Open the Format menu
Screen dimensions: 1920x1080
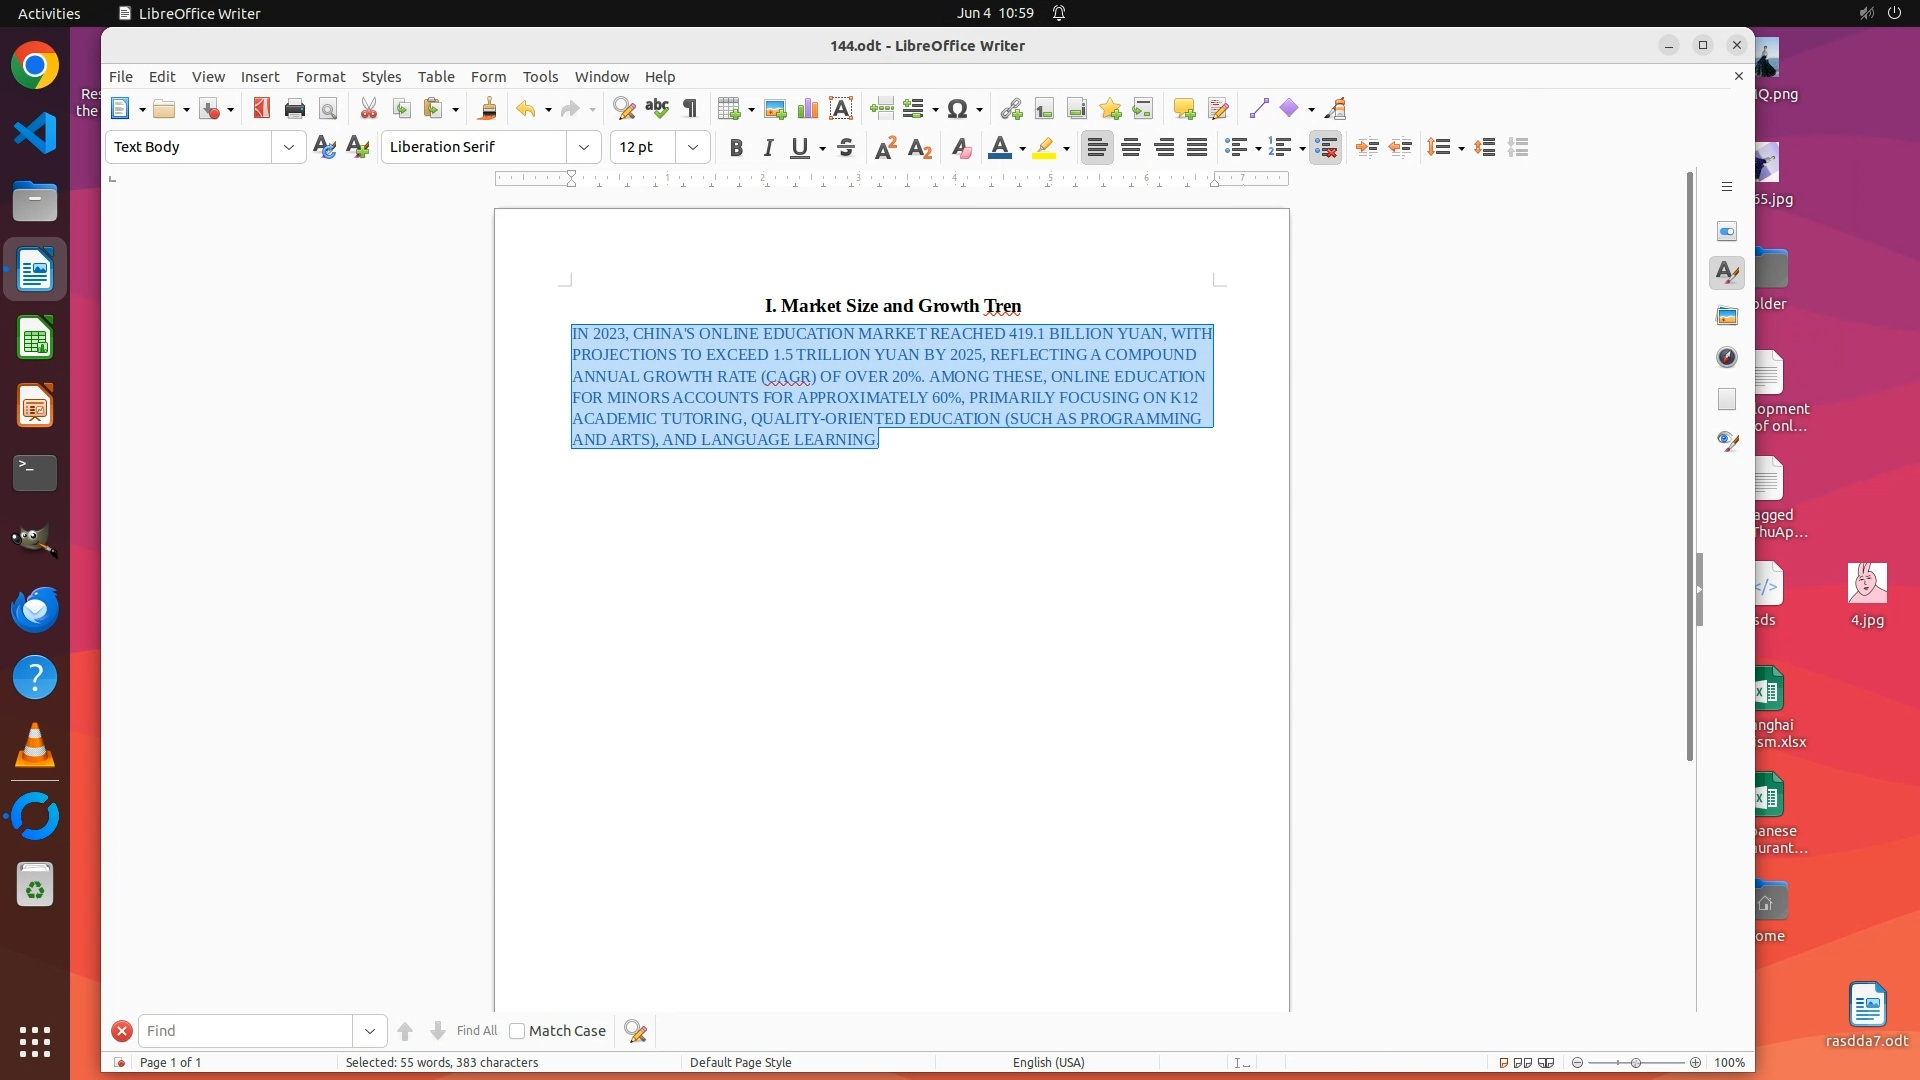(320, 77)
